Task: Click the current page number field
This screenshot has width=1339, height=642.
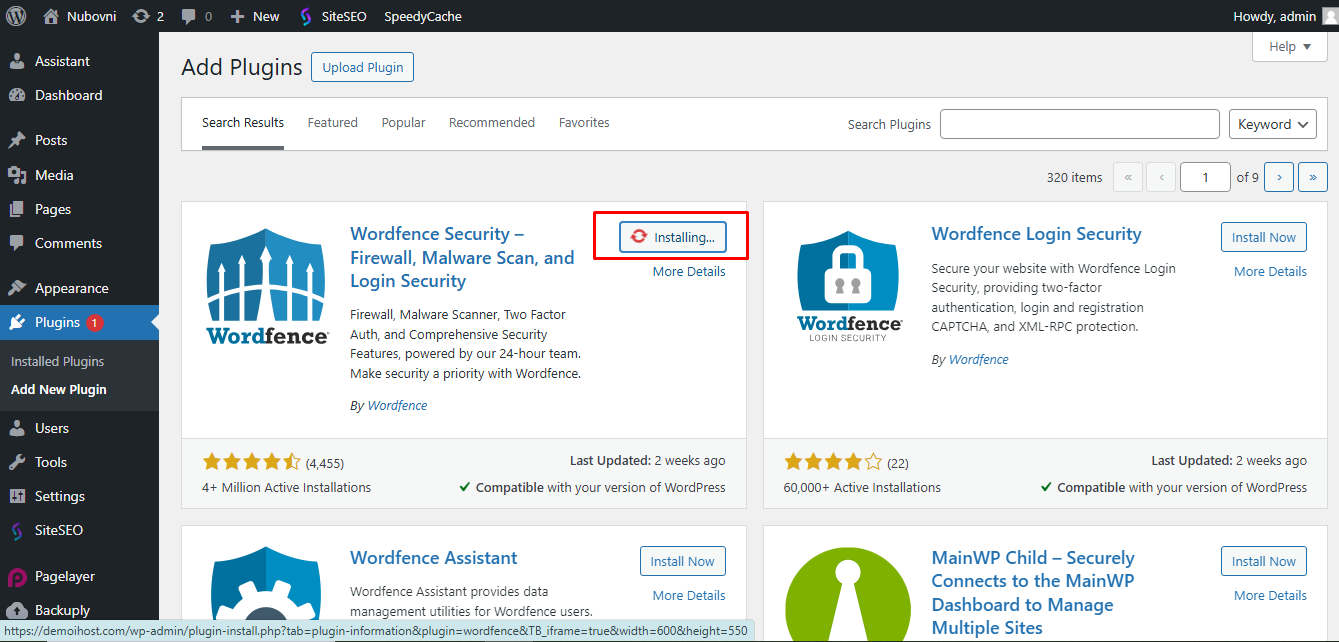Action: [1205, 177]
